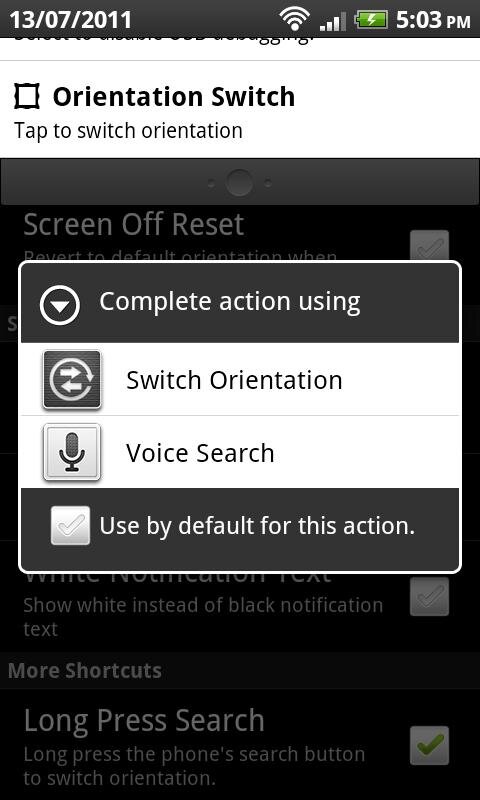Tap the signal strength bars icon
The width and height of the screenshot is (480, 800).
tap(332, 21)
